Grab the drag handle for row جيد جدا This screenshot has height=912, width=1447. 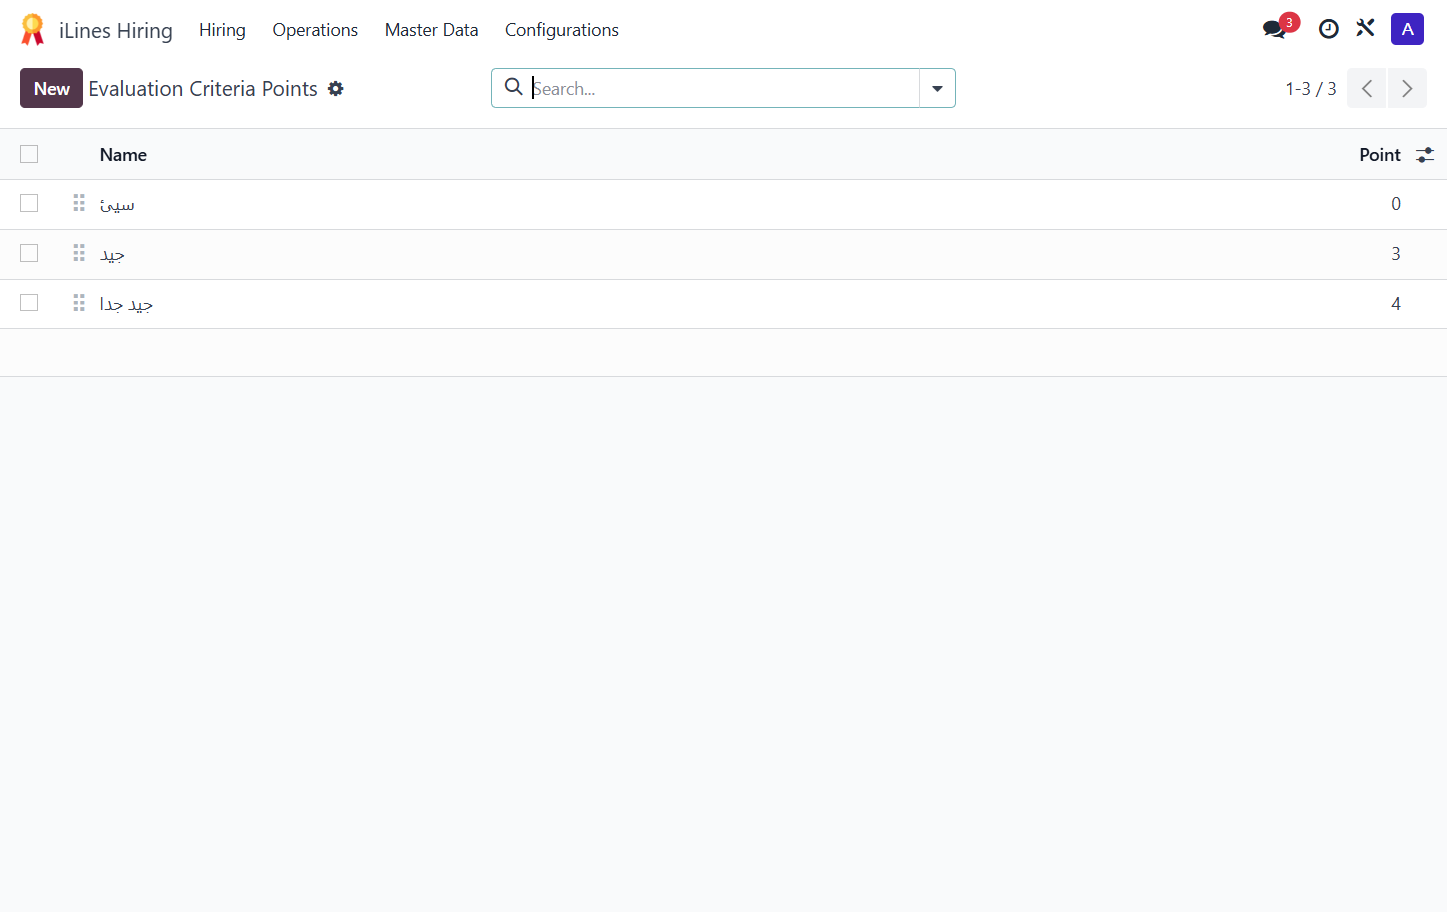(79, 303)
